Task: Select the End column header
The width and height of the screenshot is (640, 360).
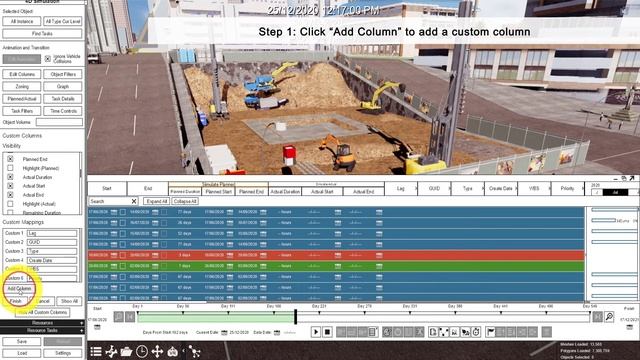Action: tap(148, 189)
